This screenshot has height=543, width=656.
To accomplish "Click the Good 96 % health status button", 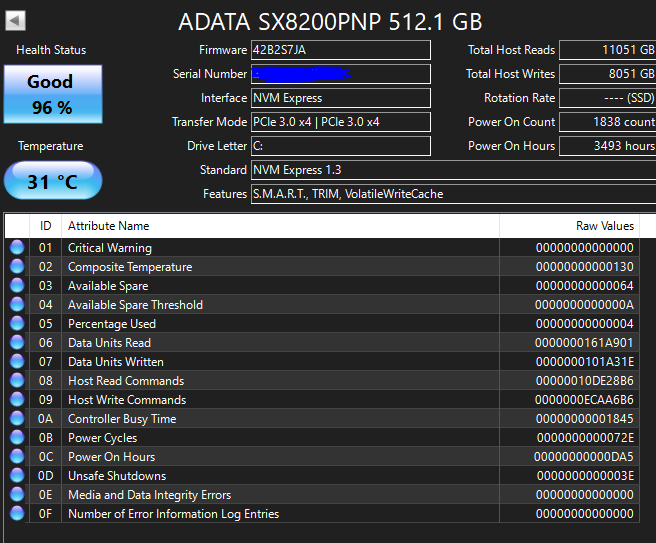I will pyautogui.click(x=53, y=94).
